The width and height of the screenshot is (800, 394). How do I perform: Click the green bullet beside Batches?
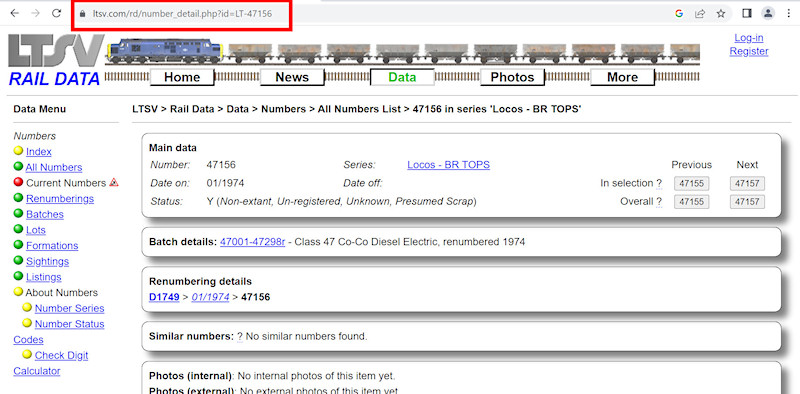pyautogui.click(x=18, y=213)
